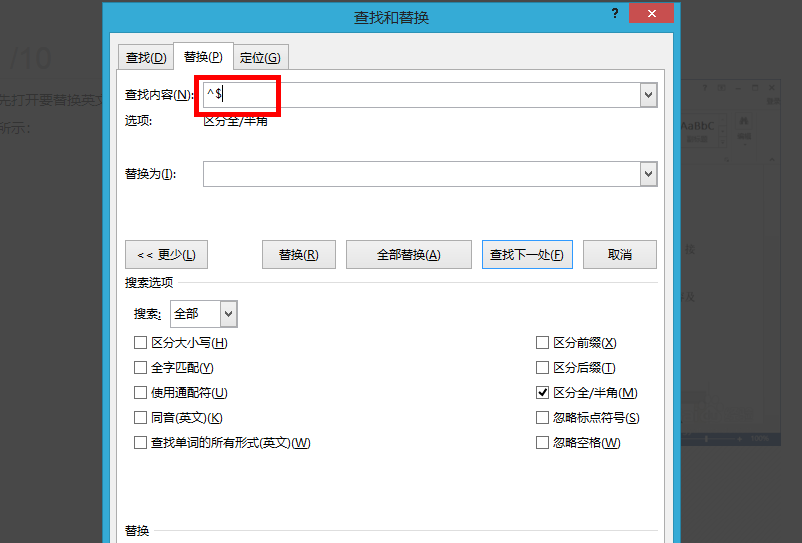Expand the 替换为 dropdown arrow
Screen dimensions: 802x543
649,174
